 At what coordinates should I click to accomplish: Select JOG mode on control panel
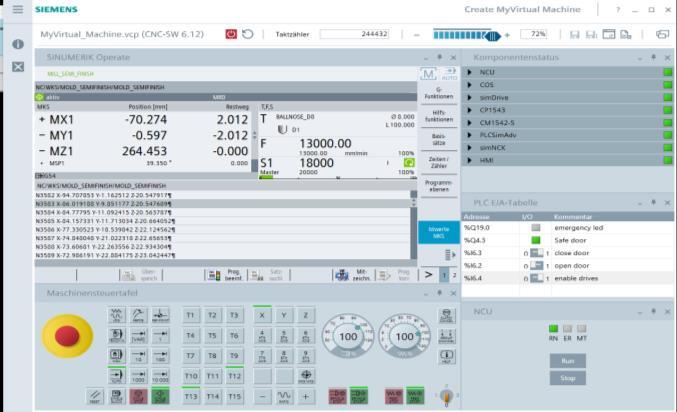tap(117, 315)
